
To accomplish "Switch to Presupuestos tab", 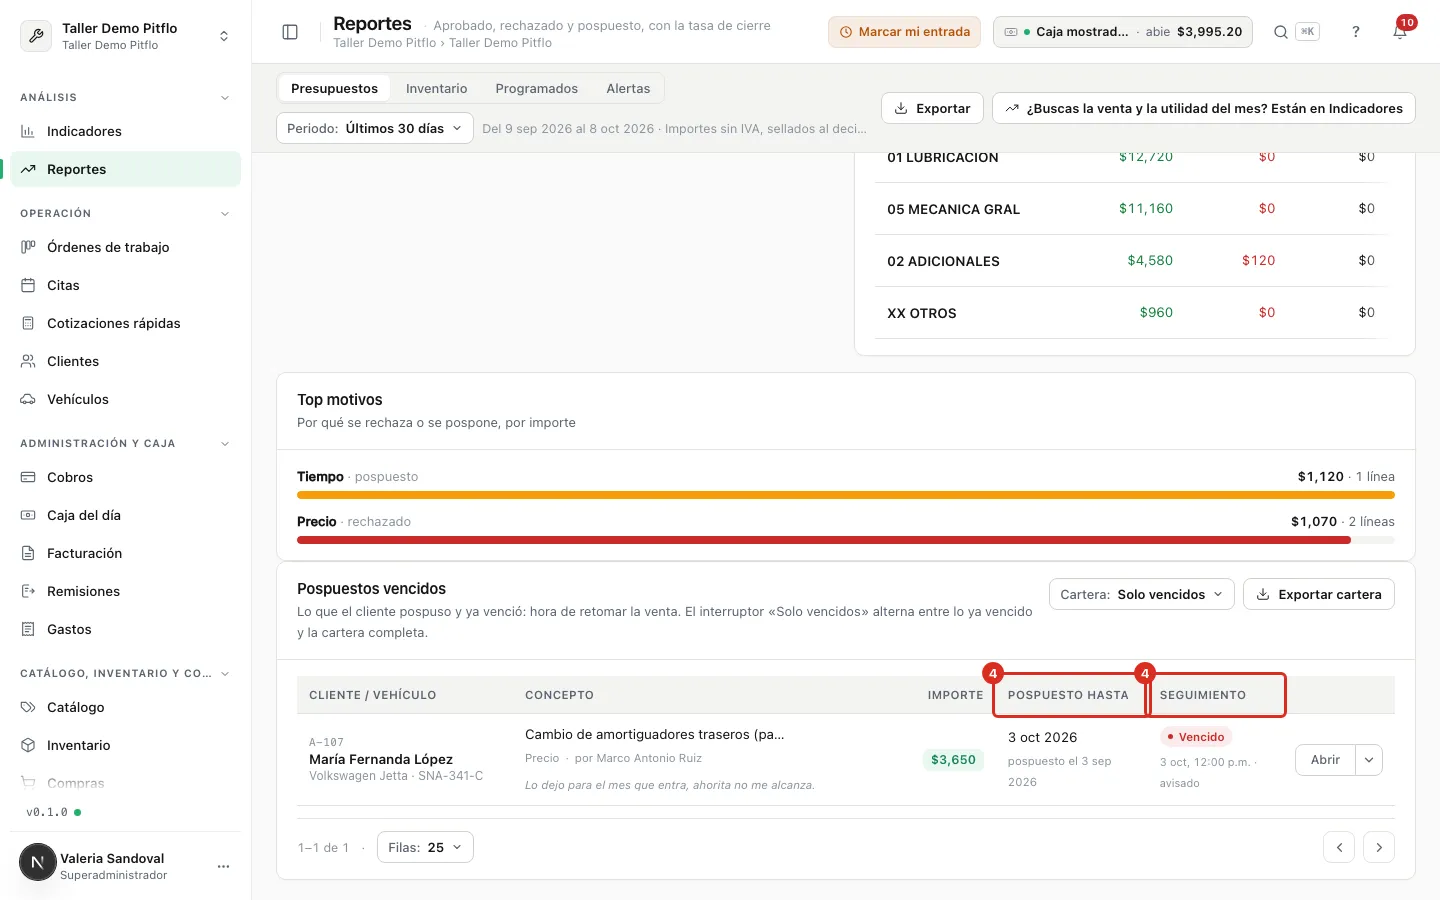I will point(334,88).
